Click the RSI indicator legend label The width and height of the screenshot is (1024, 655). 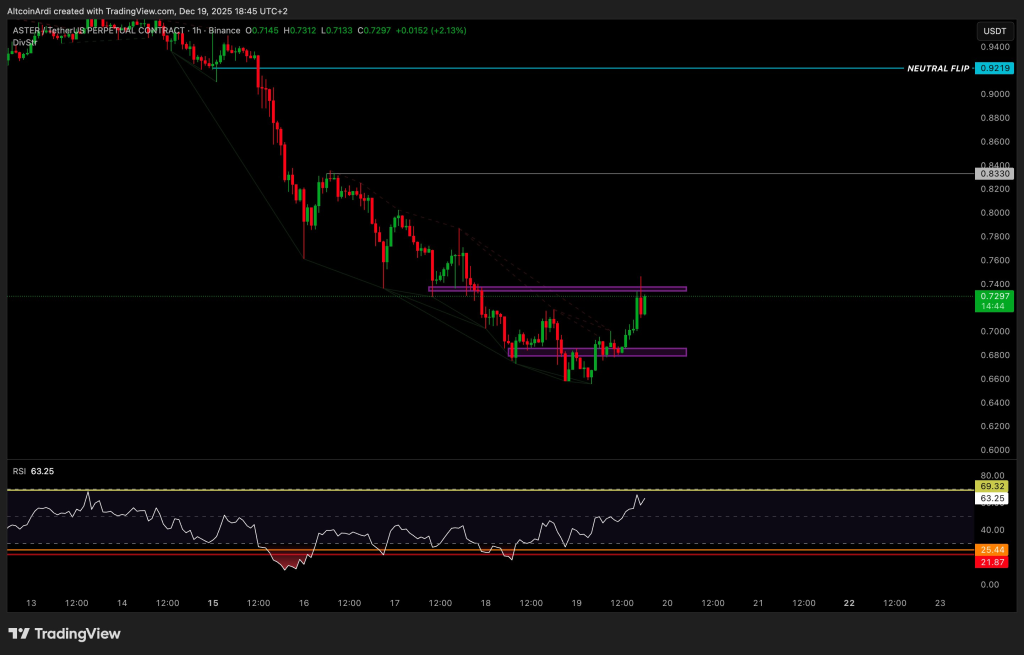[19, 470]
